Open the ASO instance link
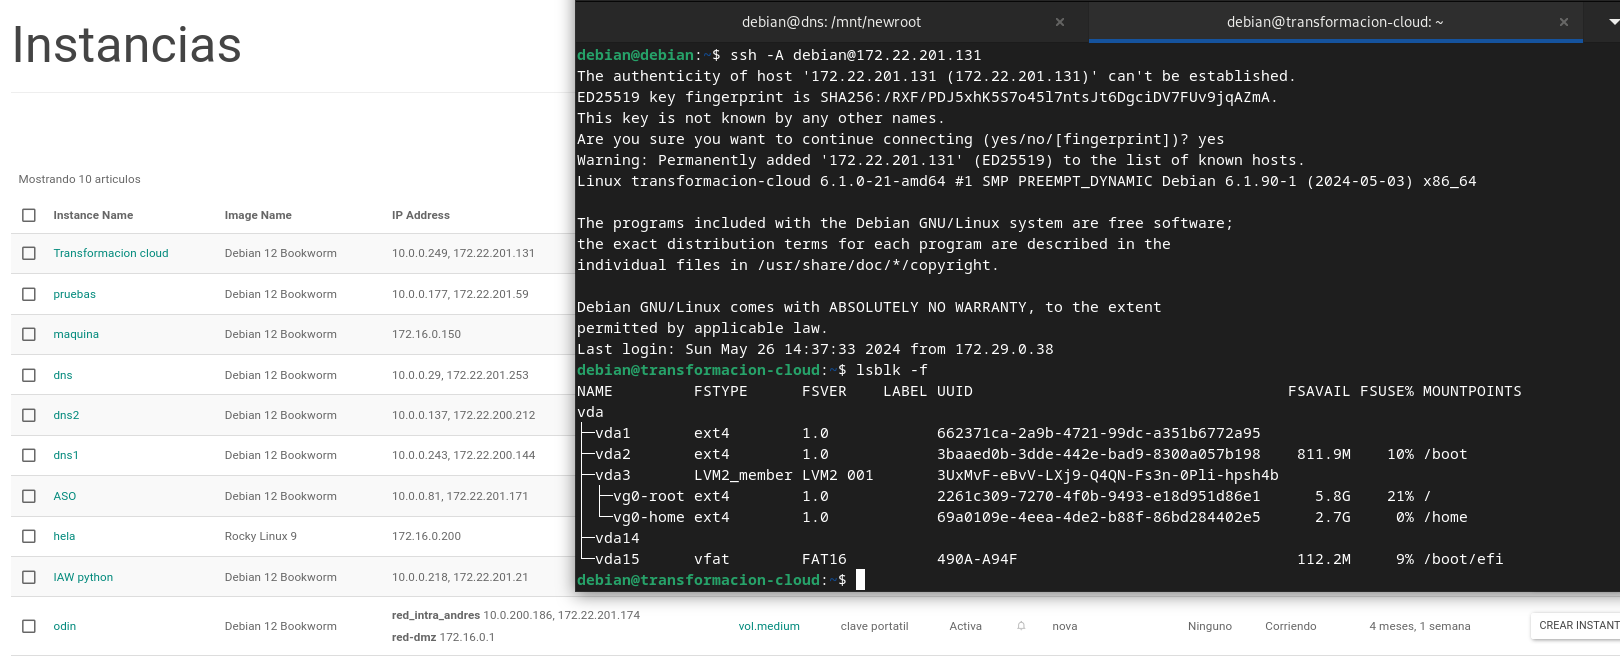Screen dimensions: 1620x668 (x=65, y=496)
